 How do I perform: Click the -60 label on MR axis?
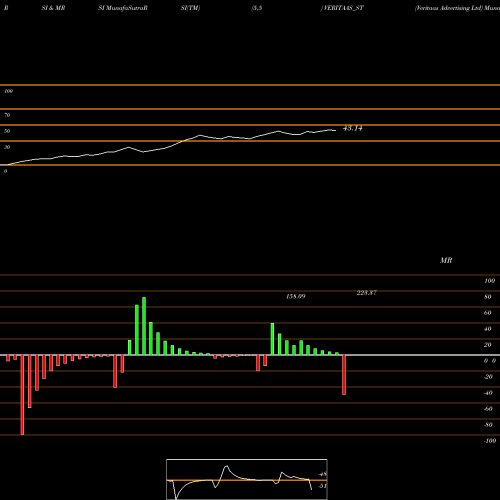[488, 409]
